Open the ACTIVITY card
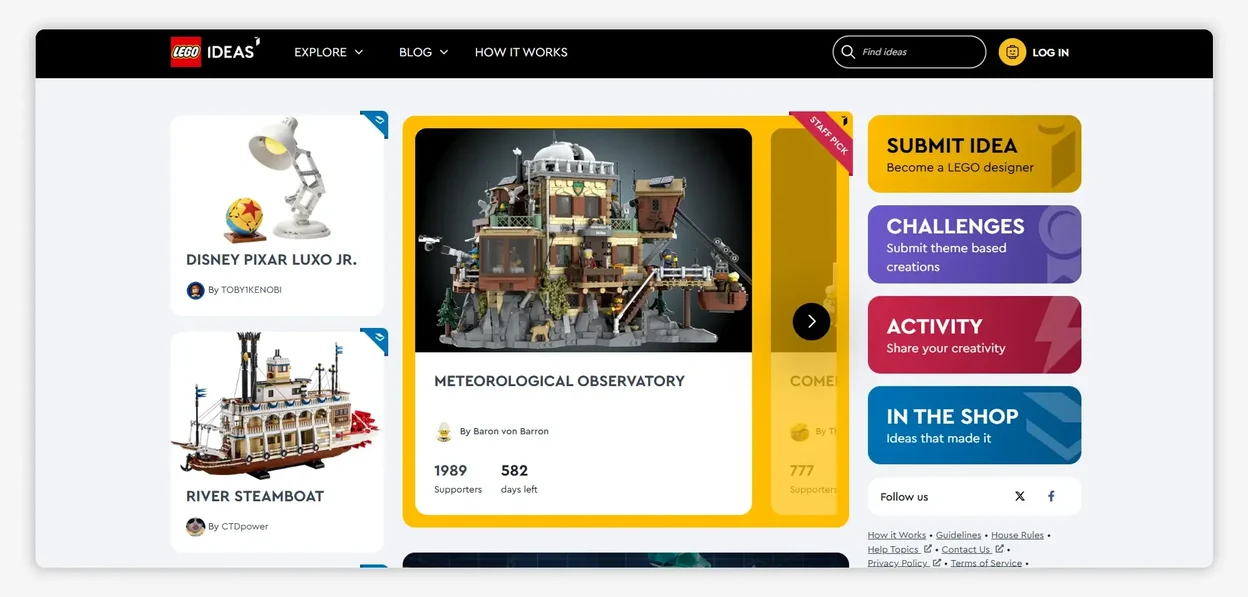The height and width of the screenshot is (597, 1248). click(x=974, y=335)
